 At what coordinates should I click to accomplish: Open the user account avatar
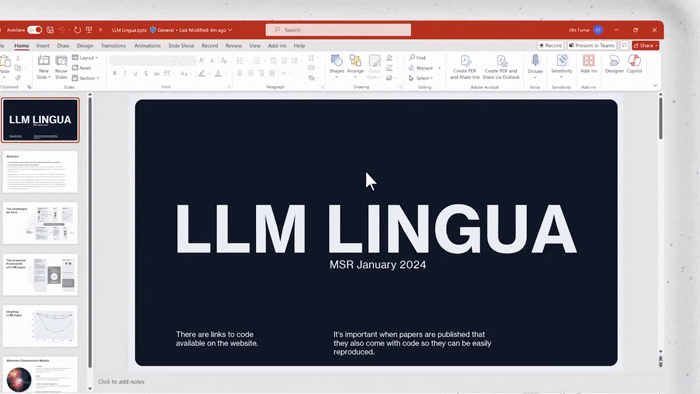pyautogui.click(x=598, y=30)
